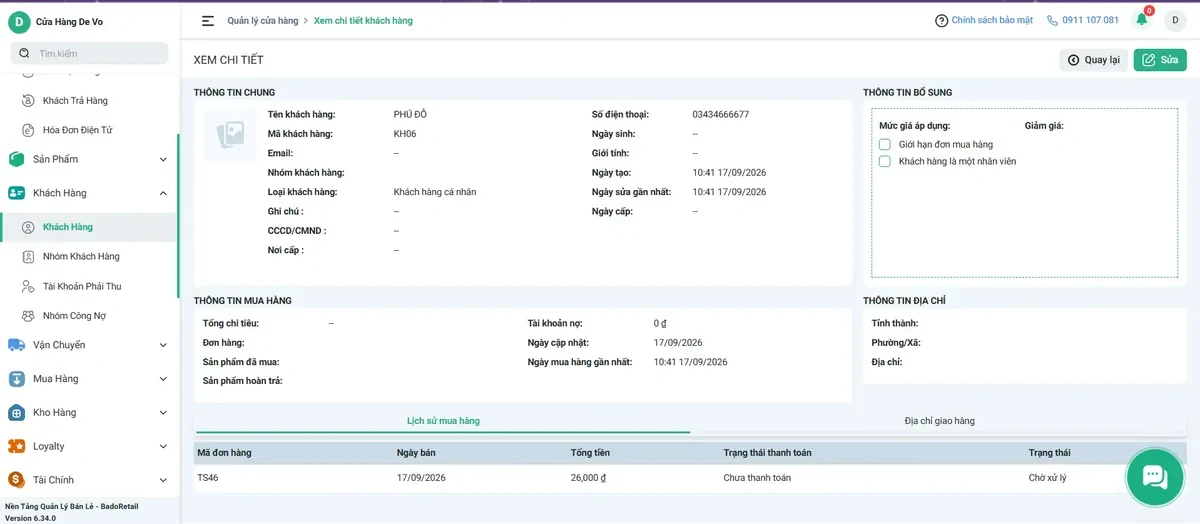1200x524 pixels.
Task: Switch to Lịch sử mua hàng tab
Action: (x=443, y=421)
